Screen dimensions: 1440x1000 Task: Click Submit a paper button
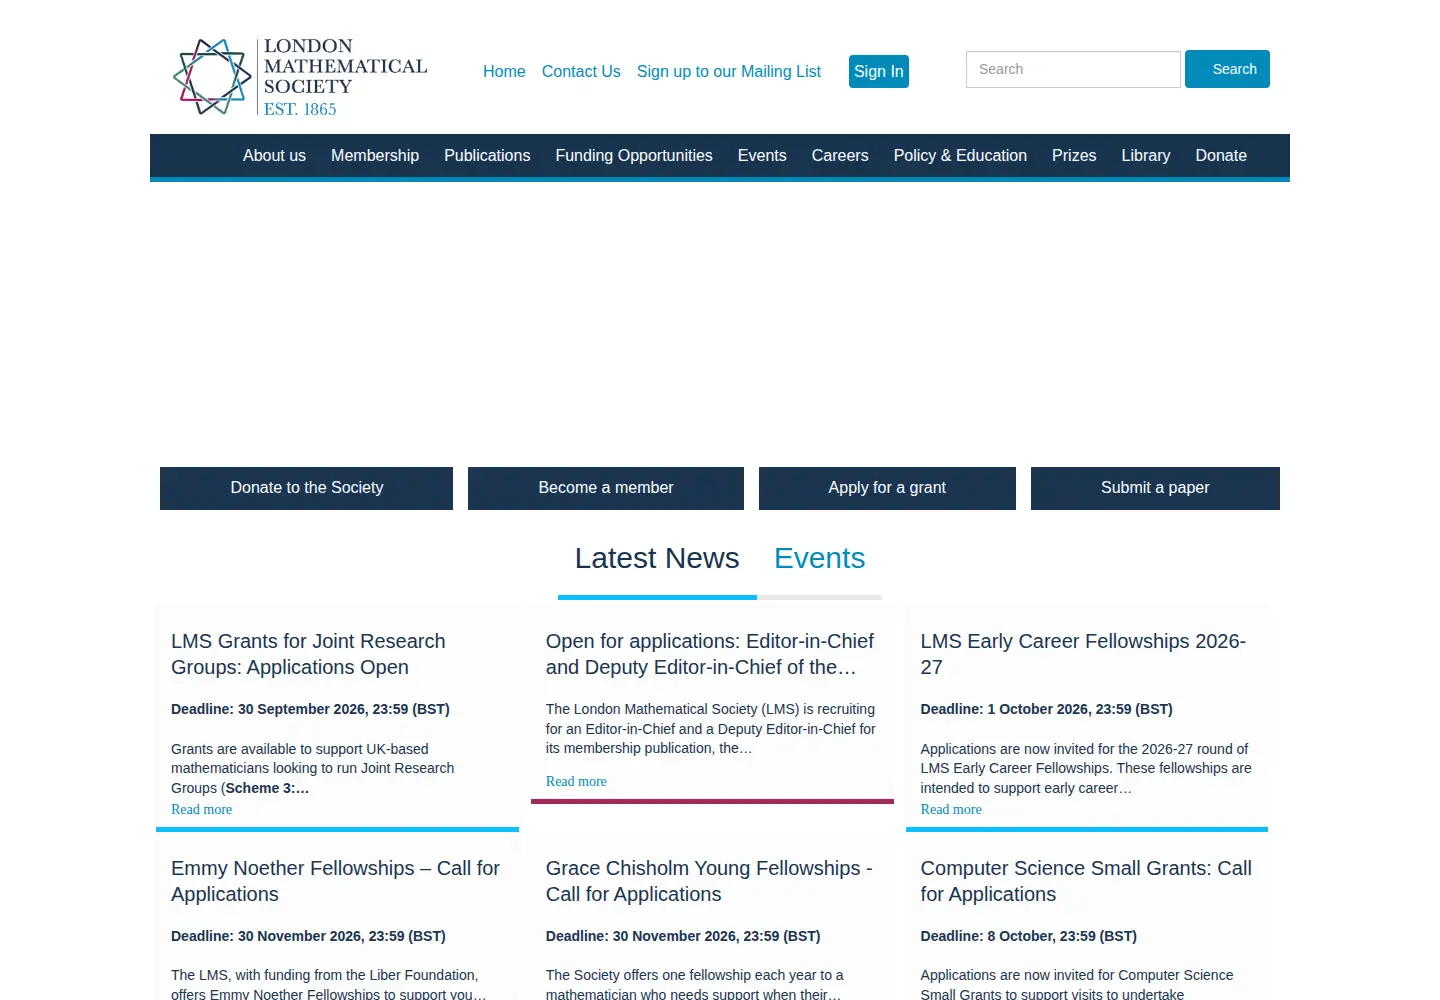1155,488
